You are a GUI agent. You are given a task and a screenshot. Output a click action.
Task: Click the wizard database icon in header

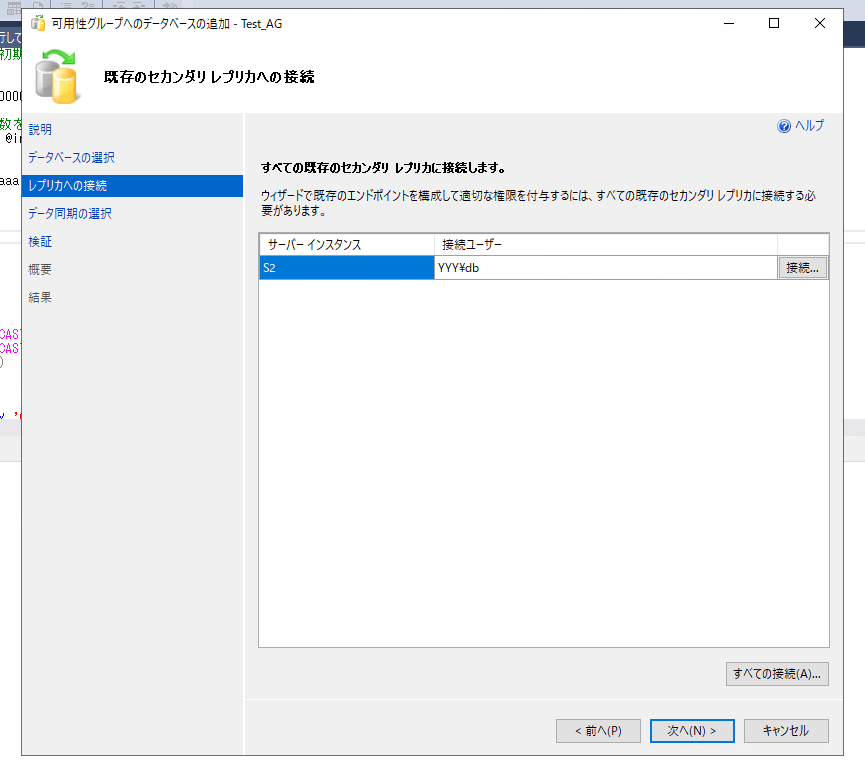57,77
